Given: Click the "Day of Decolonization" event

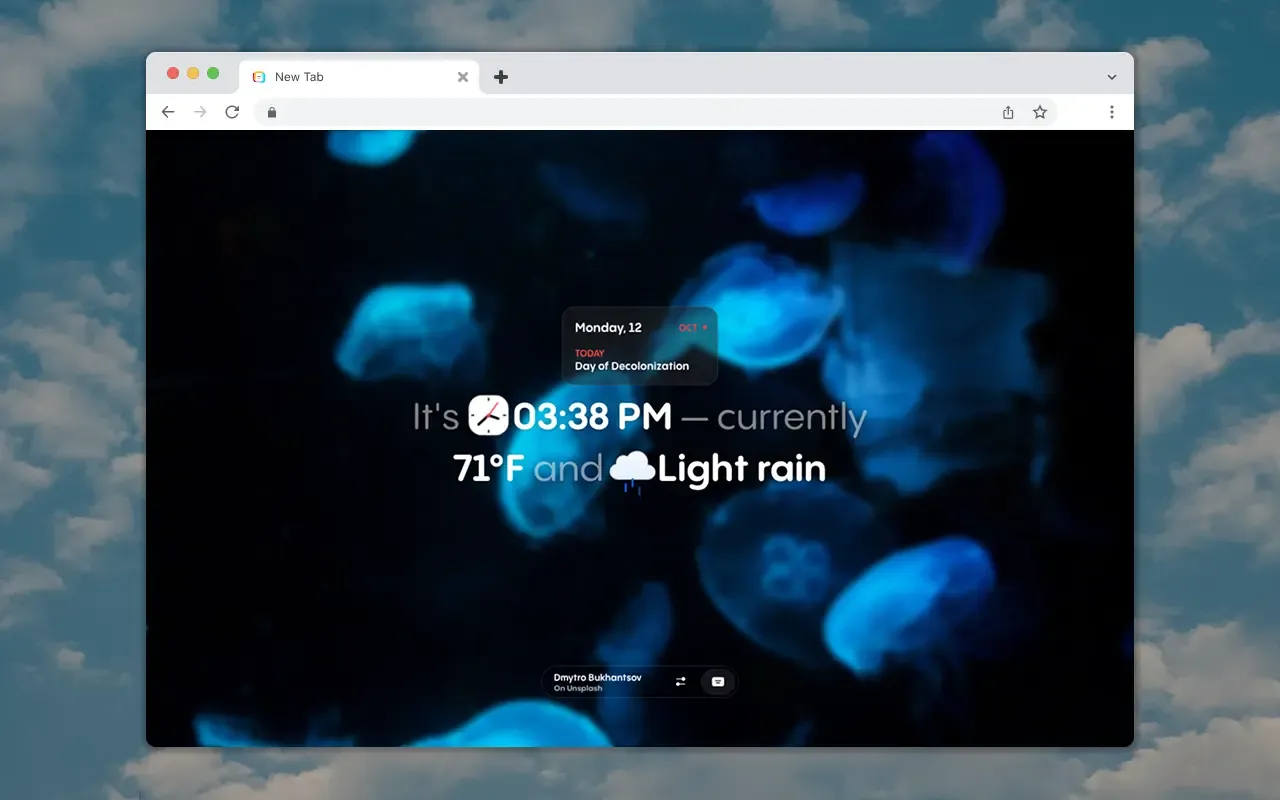Looking at the screenshot, I should coord(632,366).
